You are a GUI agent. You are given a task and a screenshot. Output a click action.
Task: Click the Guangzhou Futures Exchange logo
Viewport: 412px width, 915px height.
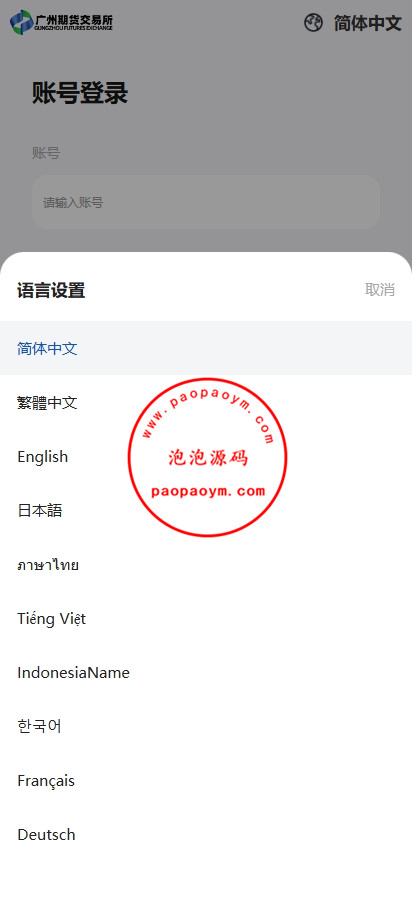tap(61, 22)
